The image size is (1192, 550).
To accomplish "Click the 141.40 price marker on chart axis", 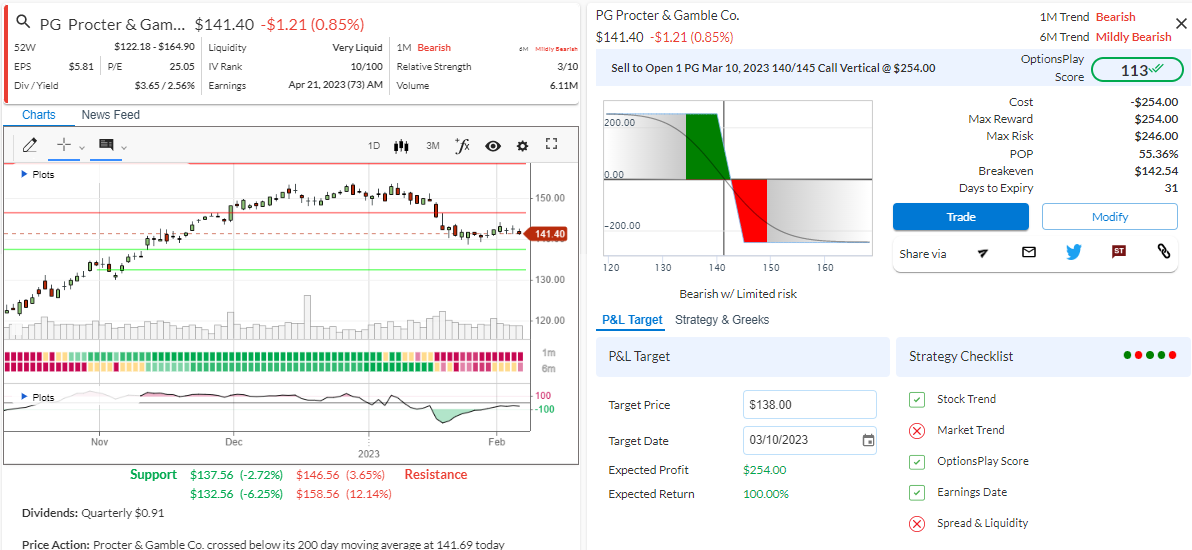I will click(549, 234).
